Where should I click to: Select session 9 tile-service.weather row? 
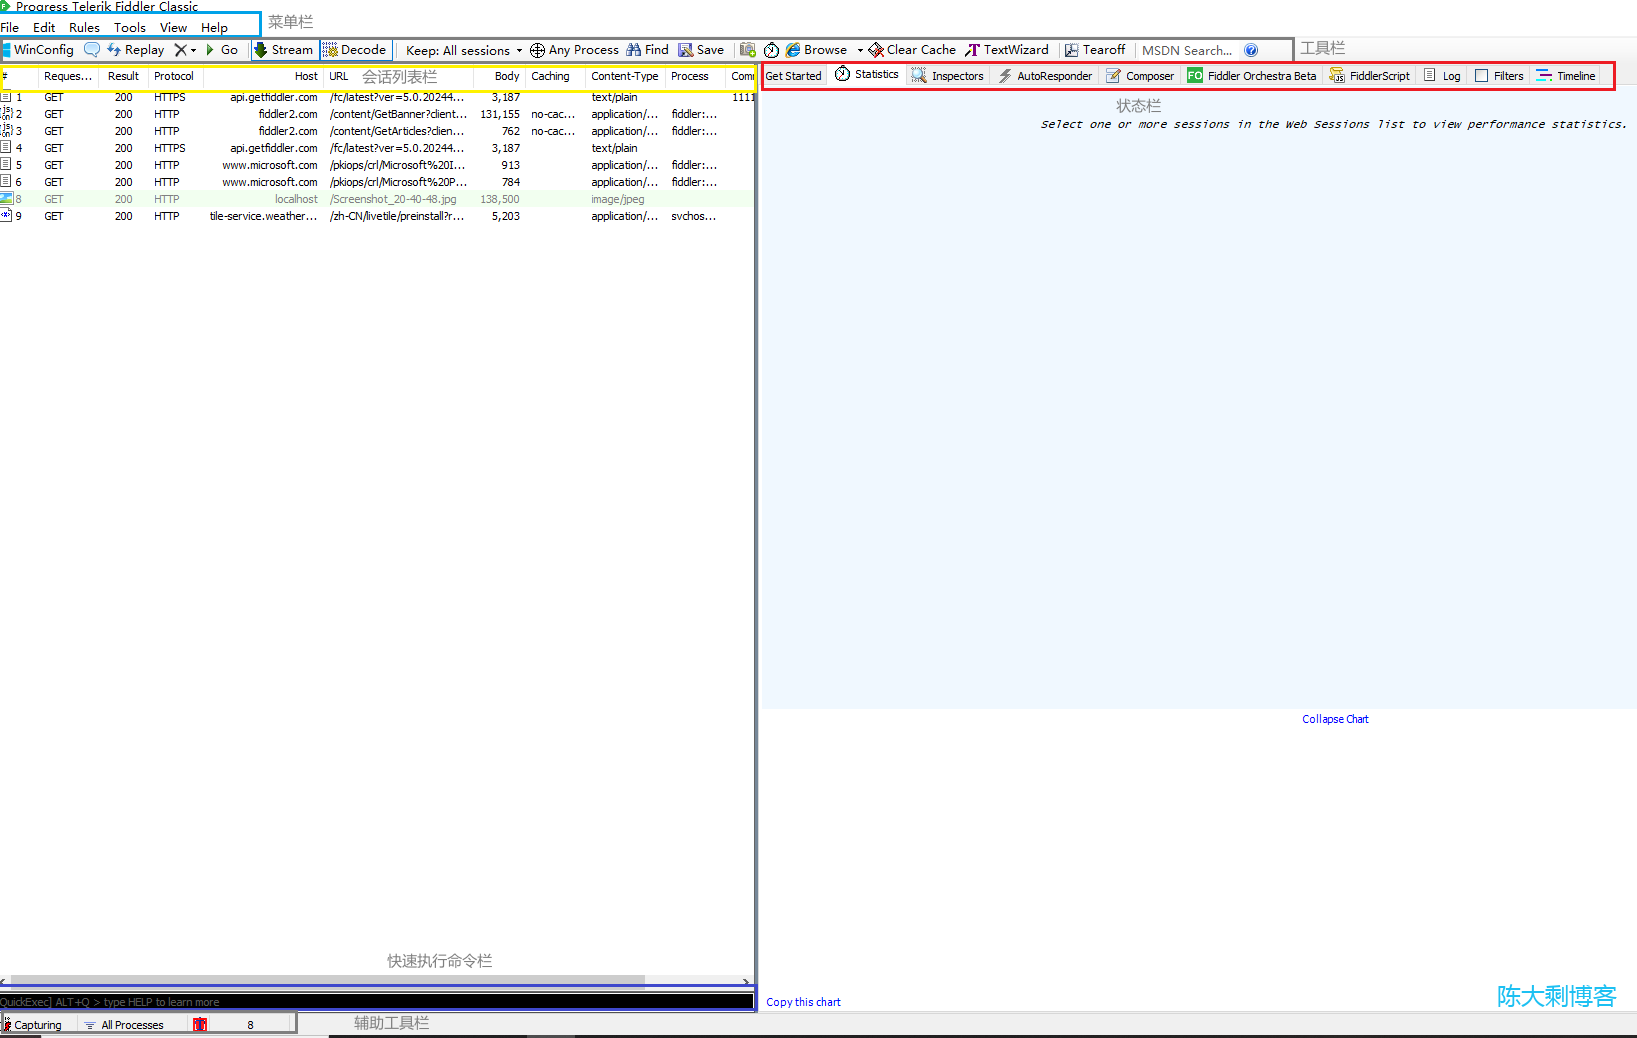[377, 216]
